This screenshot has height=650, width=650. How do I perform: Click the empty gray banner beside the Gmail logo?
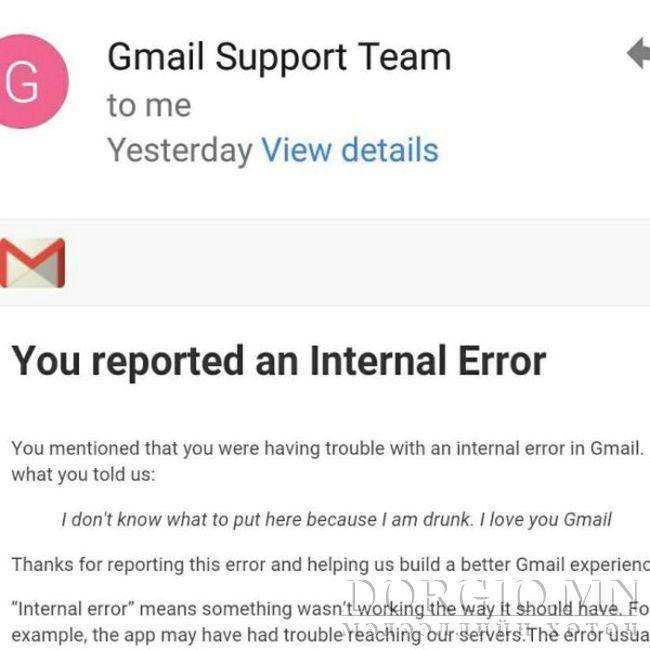(x=357, y=263)
